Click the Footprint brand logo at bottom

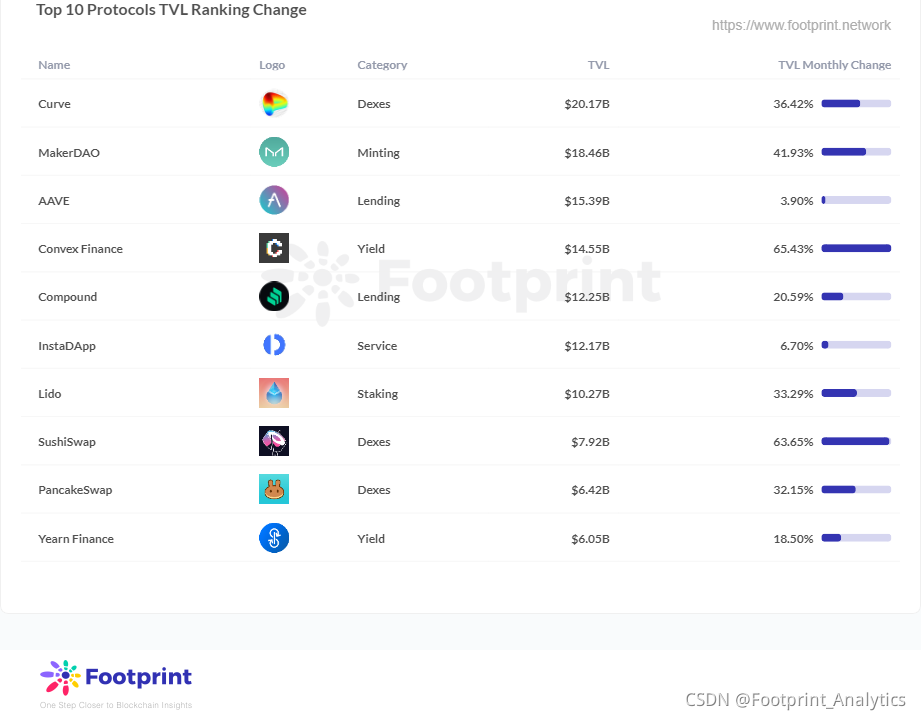click(x=116, y=677)
